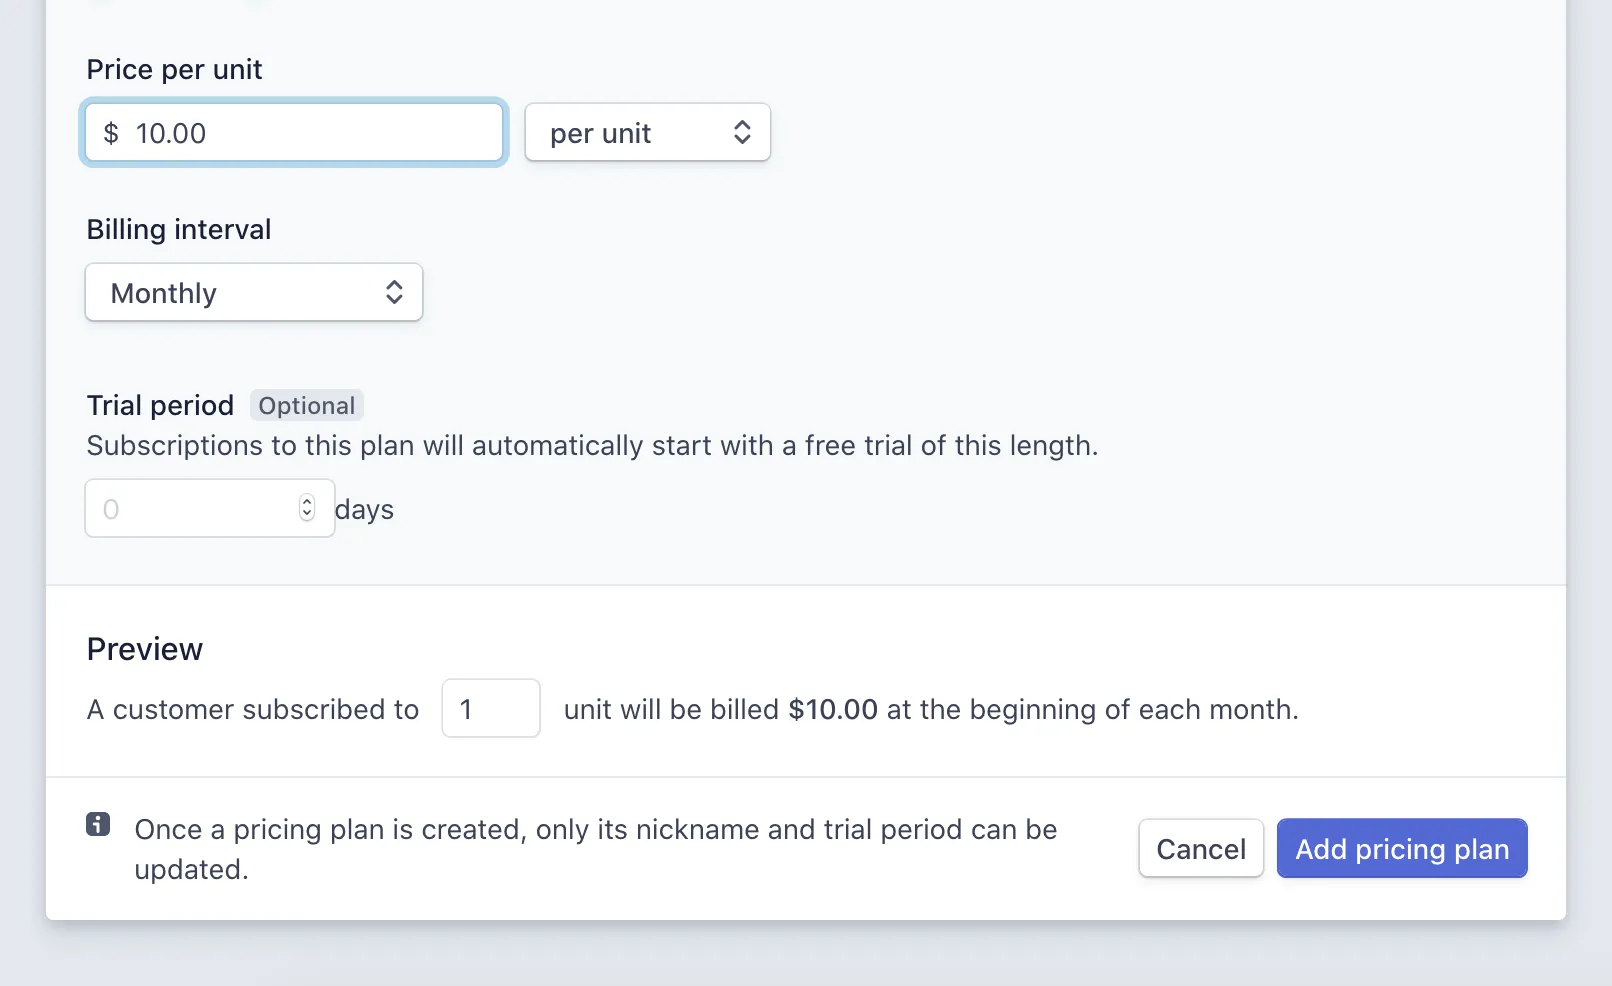
Task: Click Add pricing plan button
Action: pyautogui.click(x=1402, y=848)
